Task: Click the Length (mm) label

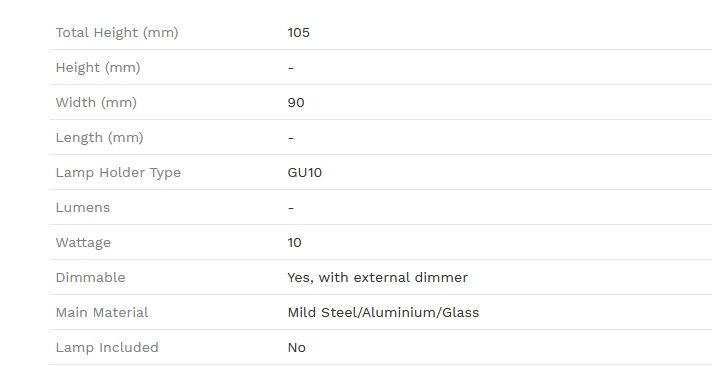Action: point(100,138)
